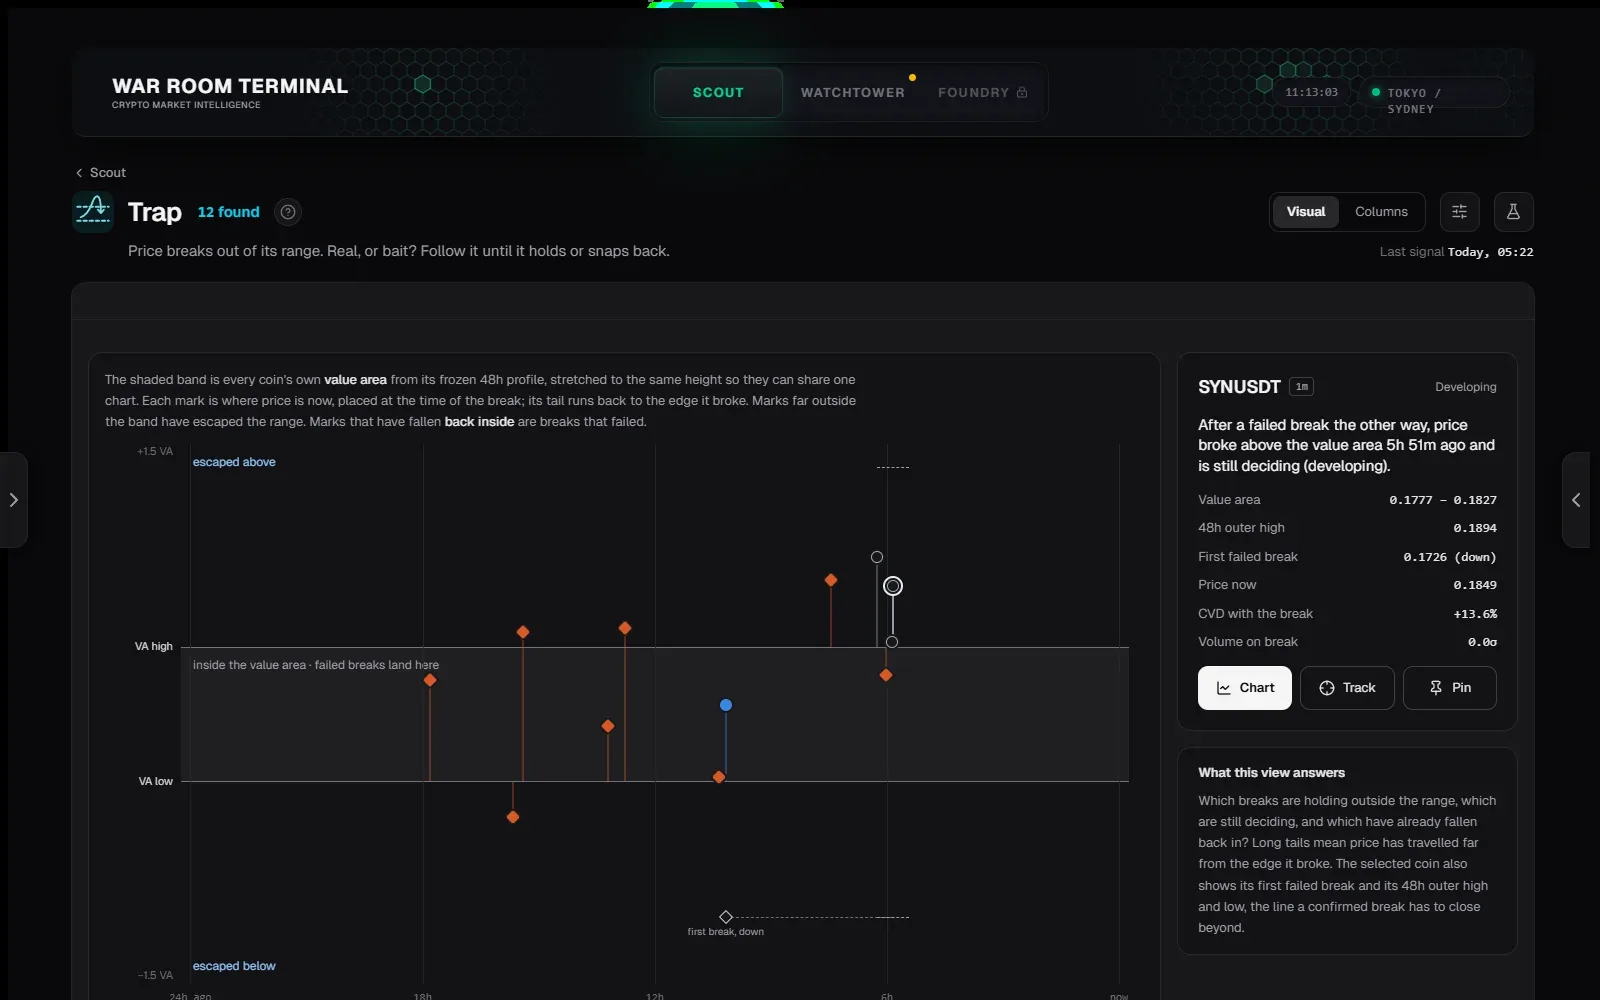Click the Value area range 0.1777 – 0.1827
The width and height of the screenshot is (1600, 1000).
(1443, 500)
